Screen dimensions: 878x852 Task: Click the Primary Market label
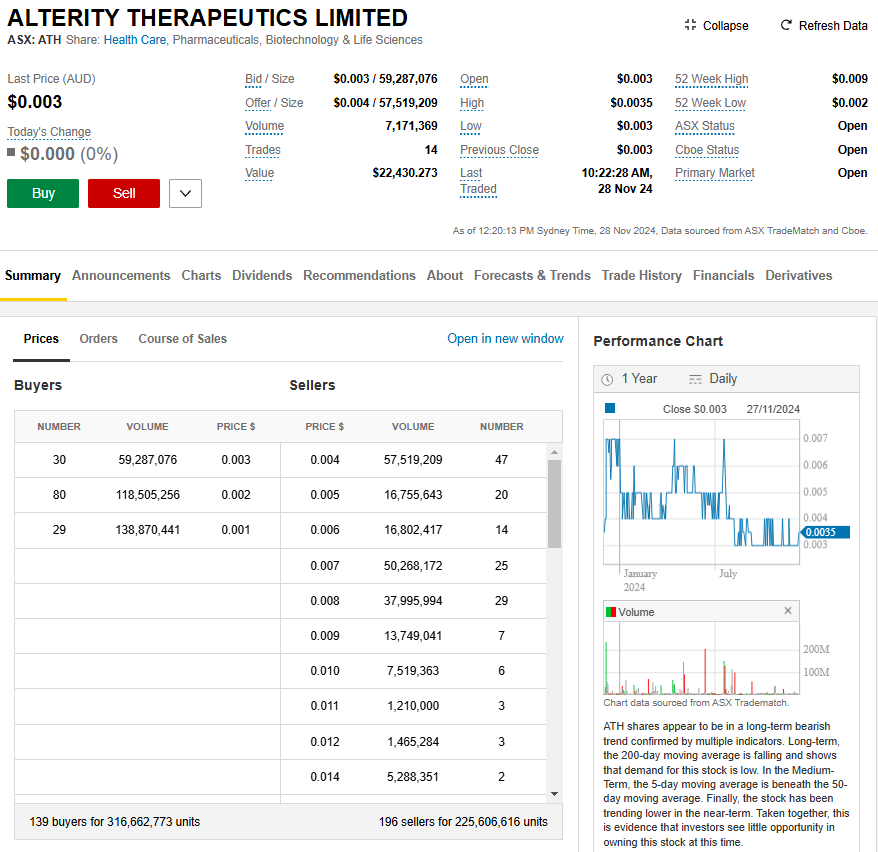[x=714, y=173]
